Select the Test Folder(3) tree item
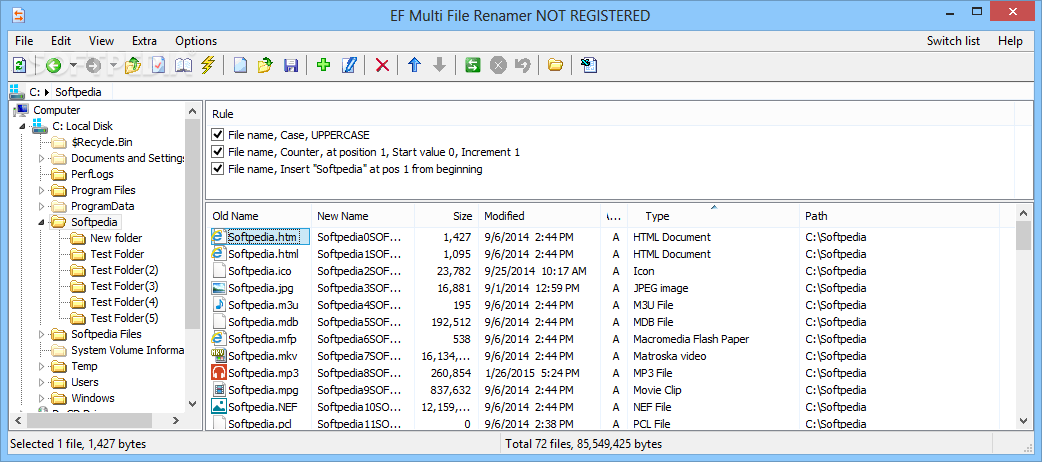Image resolution: width=1042 pixels, height=462 pixels. [x=124, y=286]
